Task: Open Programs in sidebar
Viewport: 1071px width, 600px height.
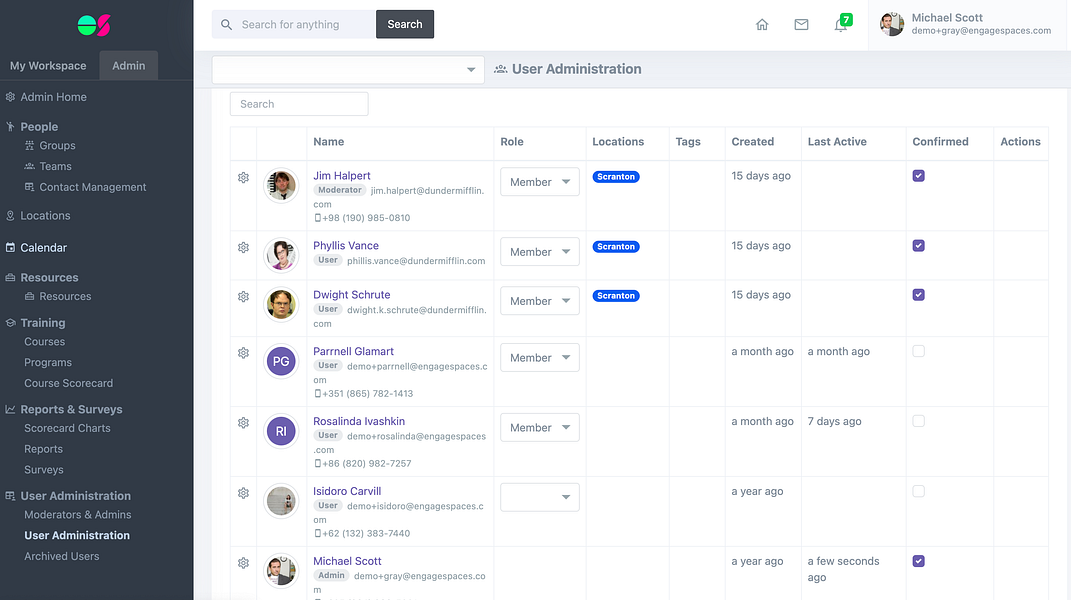Action: click(48, 362)
